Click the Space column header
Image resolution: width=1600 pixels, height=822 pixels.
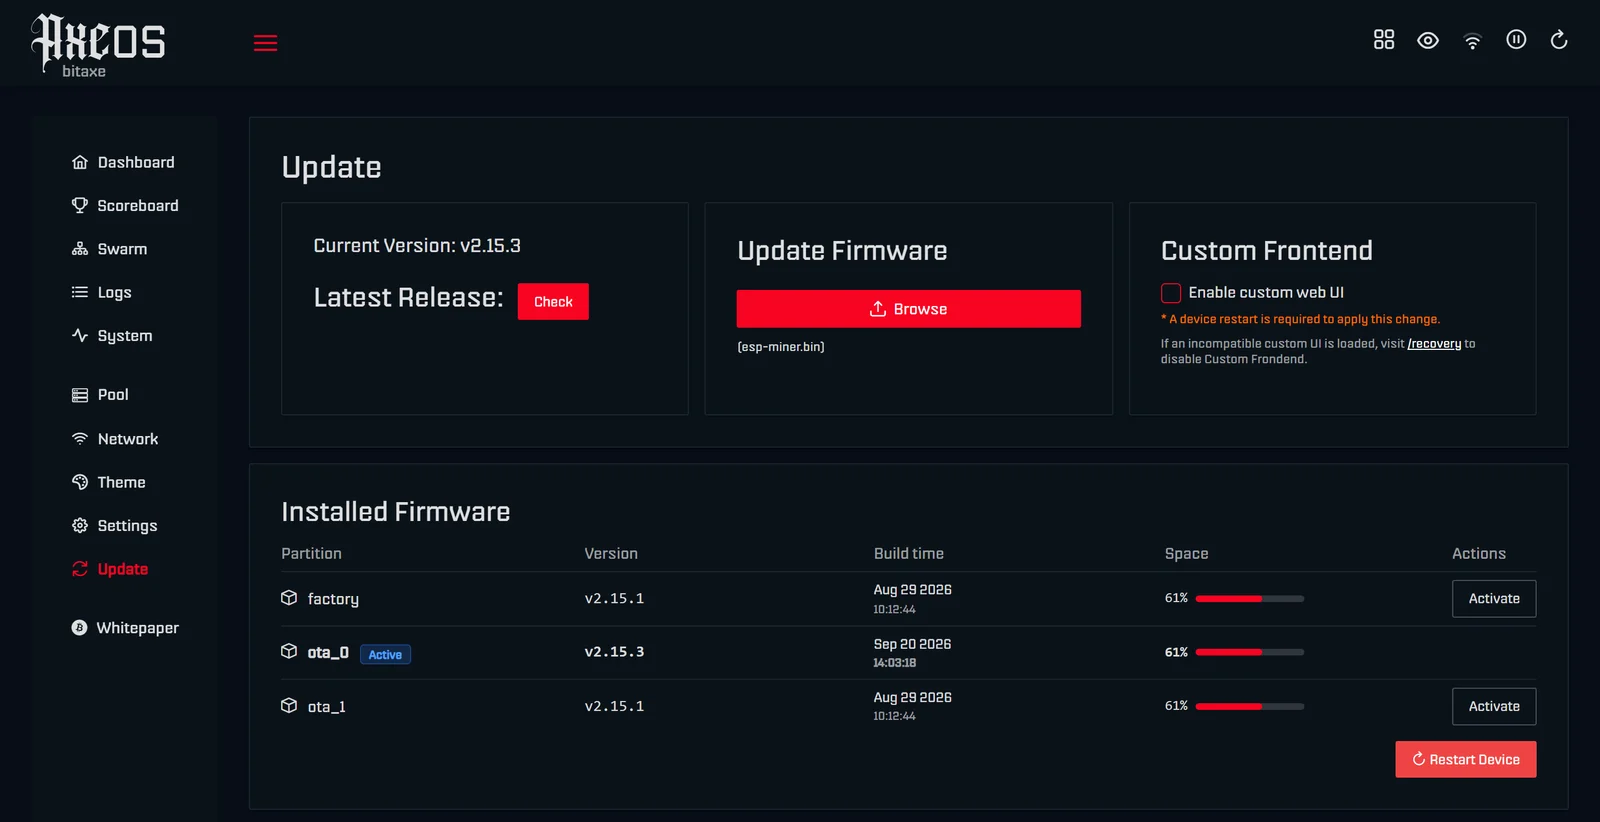(x=1186, y=554)
